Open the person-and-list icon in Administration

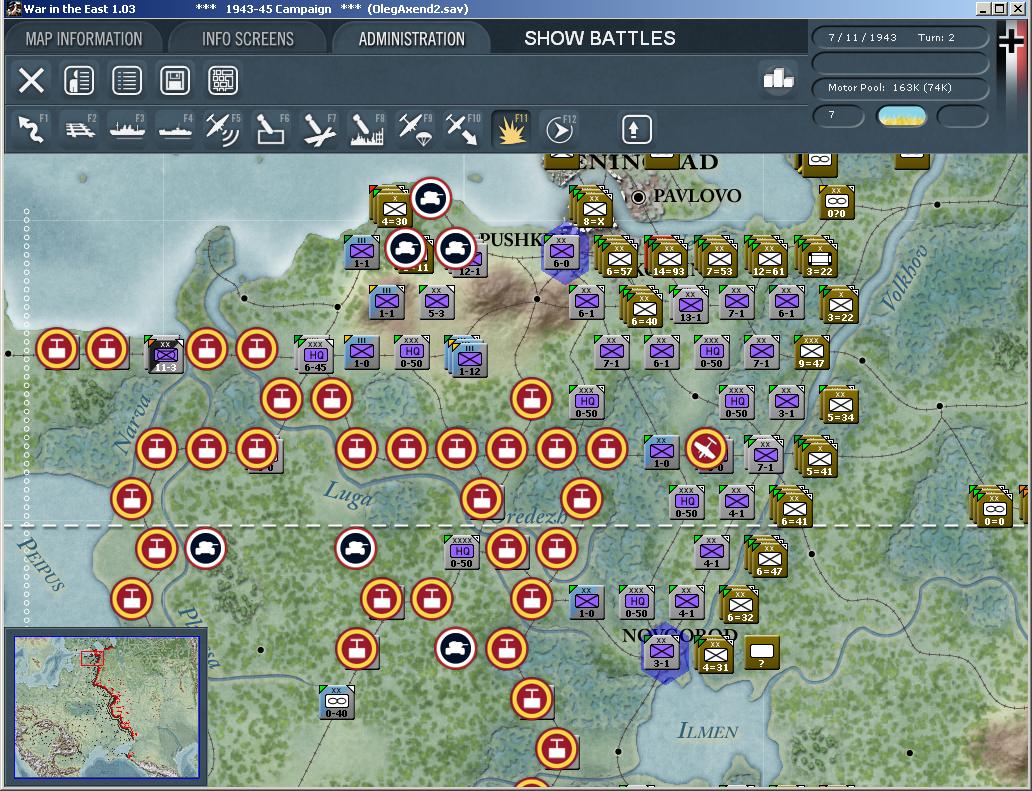click(x=79, y=80)
